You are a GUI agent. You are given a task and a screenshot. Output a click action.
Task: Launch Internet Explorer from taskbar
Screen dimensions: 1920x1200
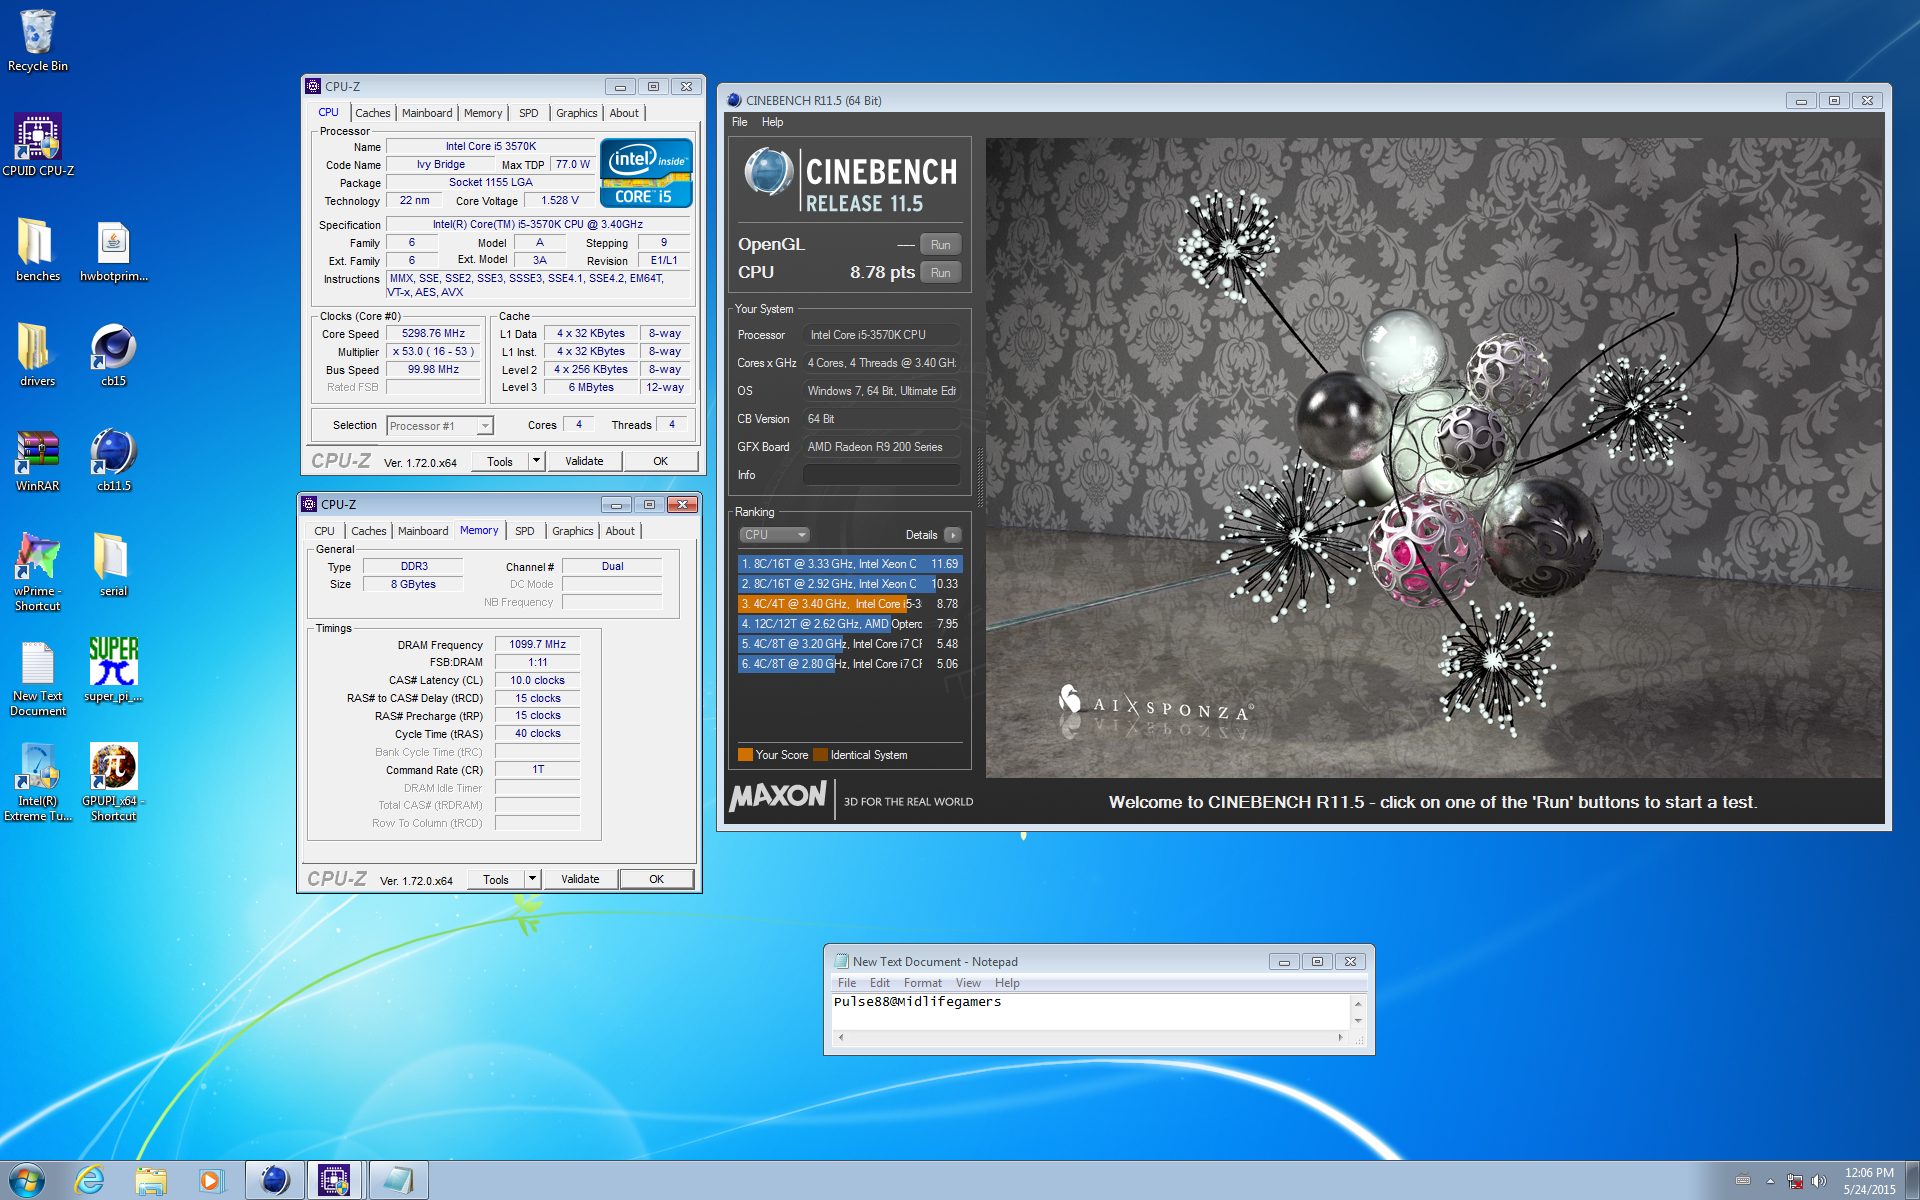[90, 1181]
